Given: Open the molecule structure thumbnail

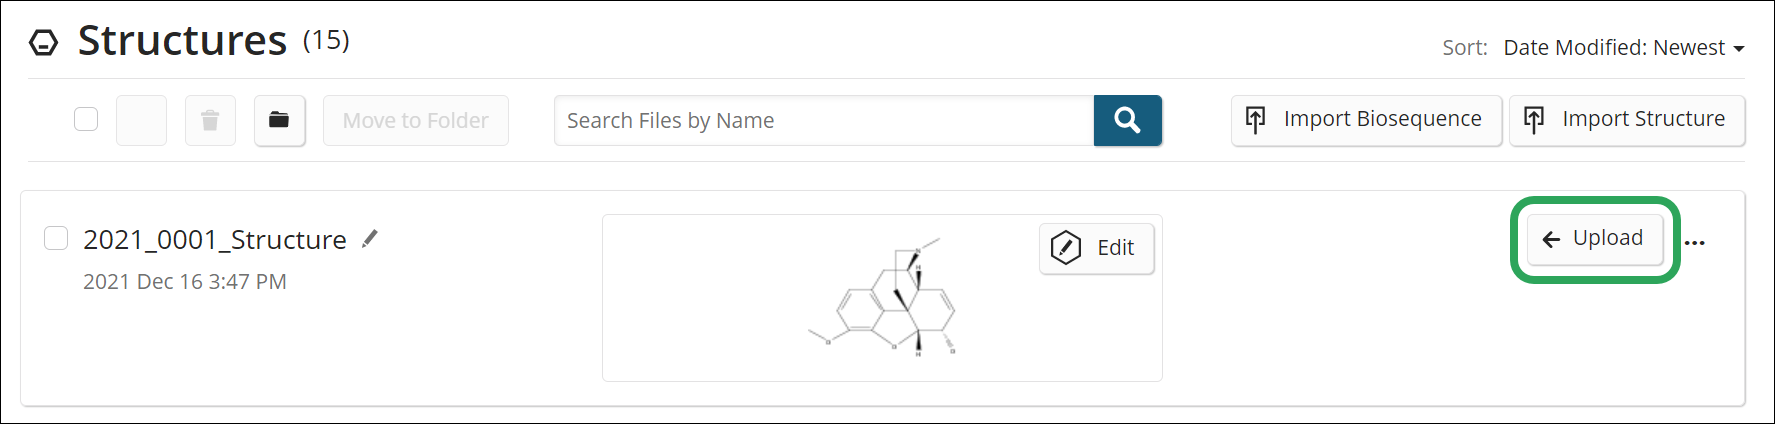Looking at the screenshot, I should click(x=882, y=298).
